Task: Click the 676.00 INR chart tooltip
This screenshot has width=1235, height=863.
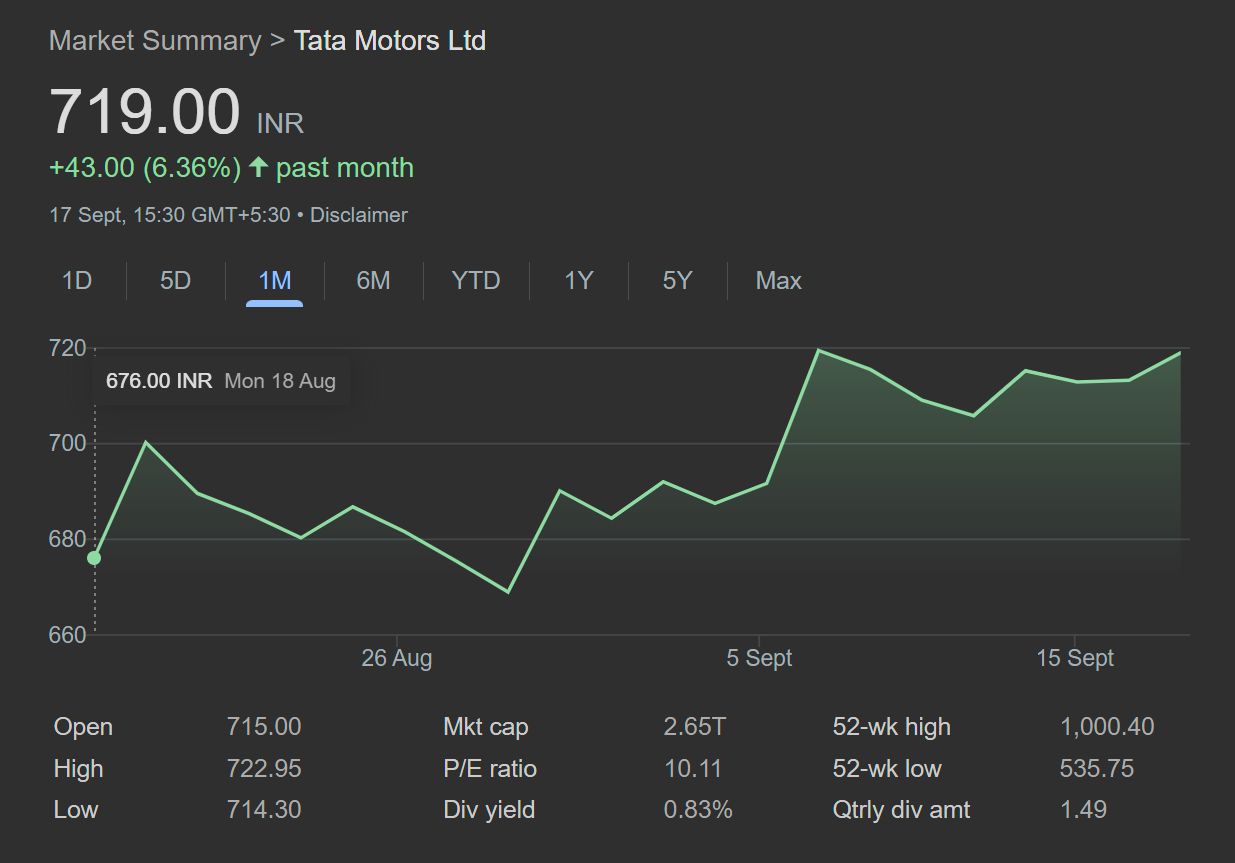Action: tap(220, 381)
